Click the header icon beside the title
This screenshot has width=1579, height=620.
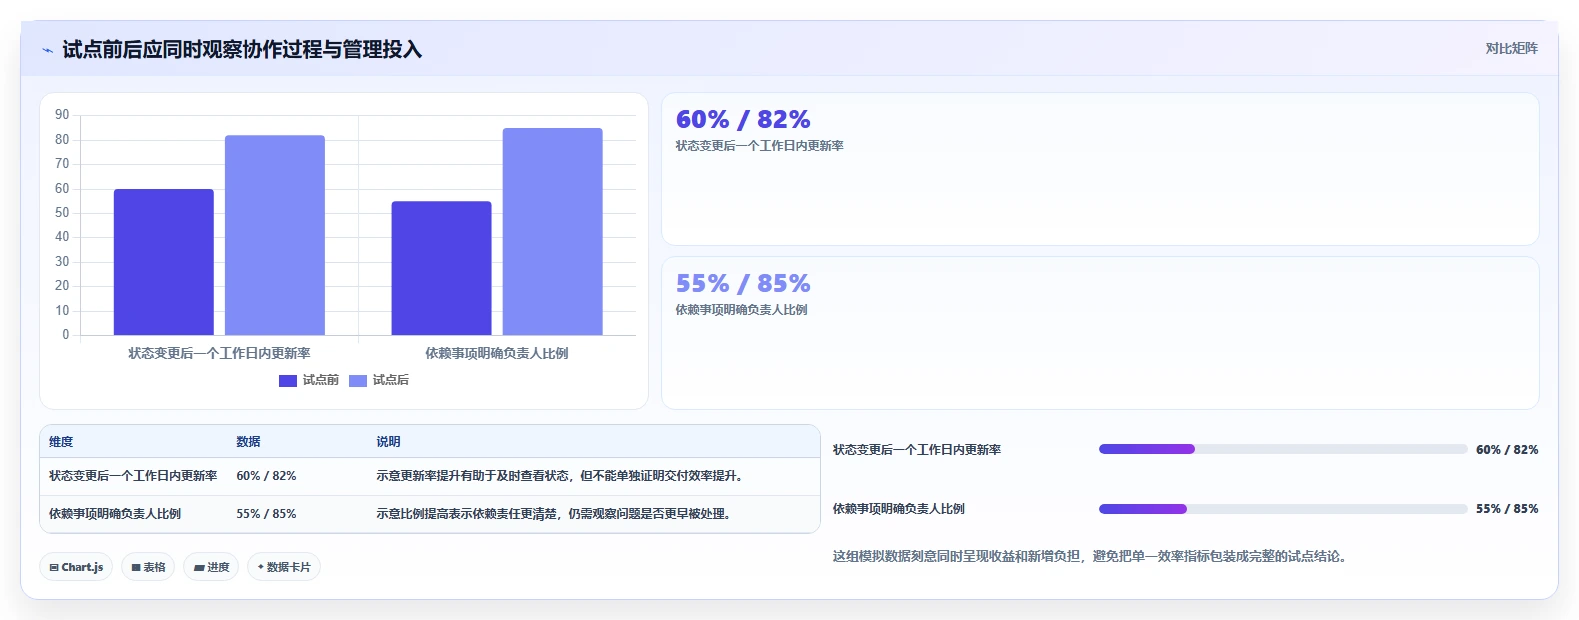point(47,50)
